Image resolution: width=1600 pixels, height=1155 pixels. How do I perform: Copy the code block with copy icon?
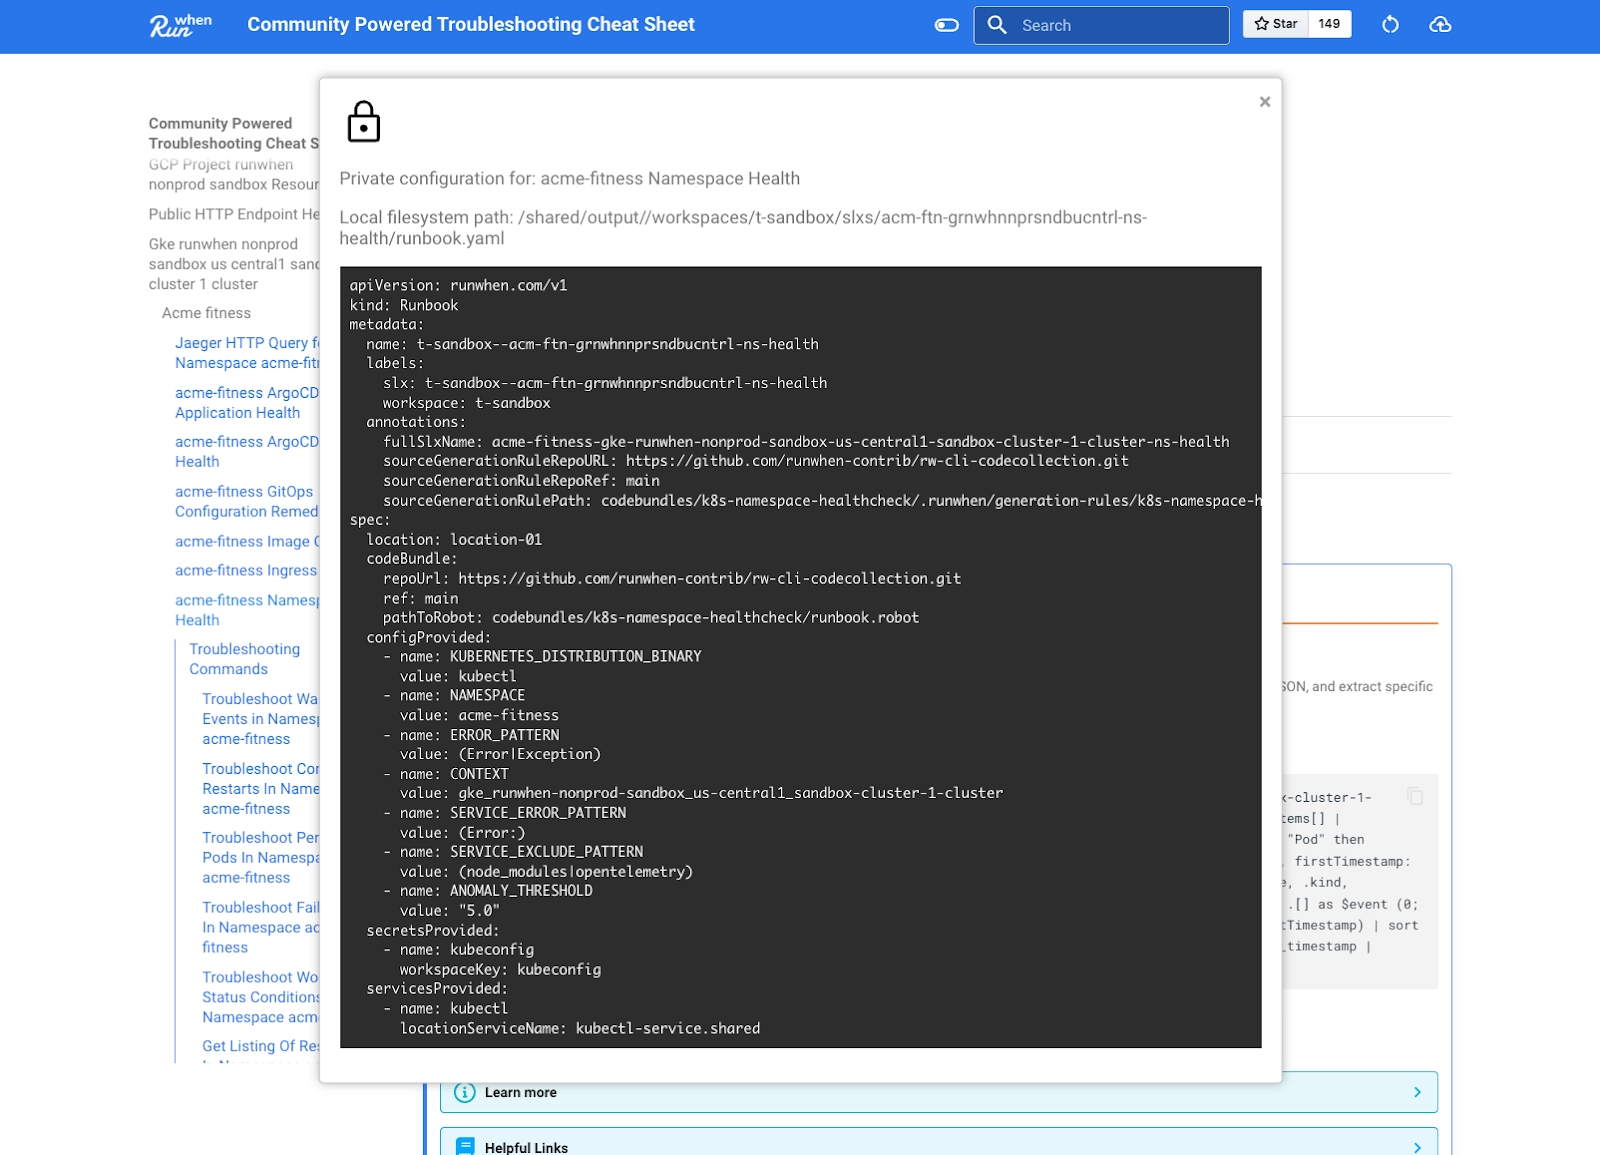(1415, 797)
